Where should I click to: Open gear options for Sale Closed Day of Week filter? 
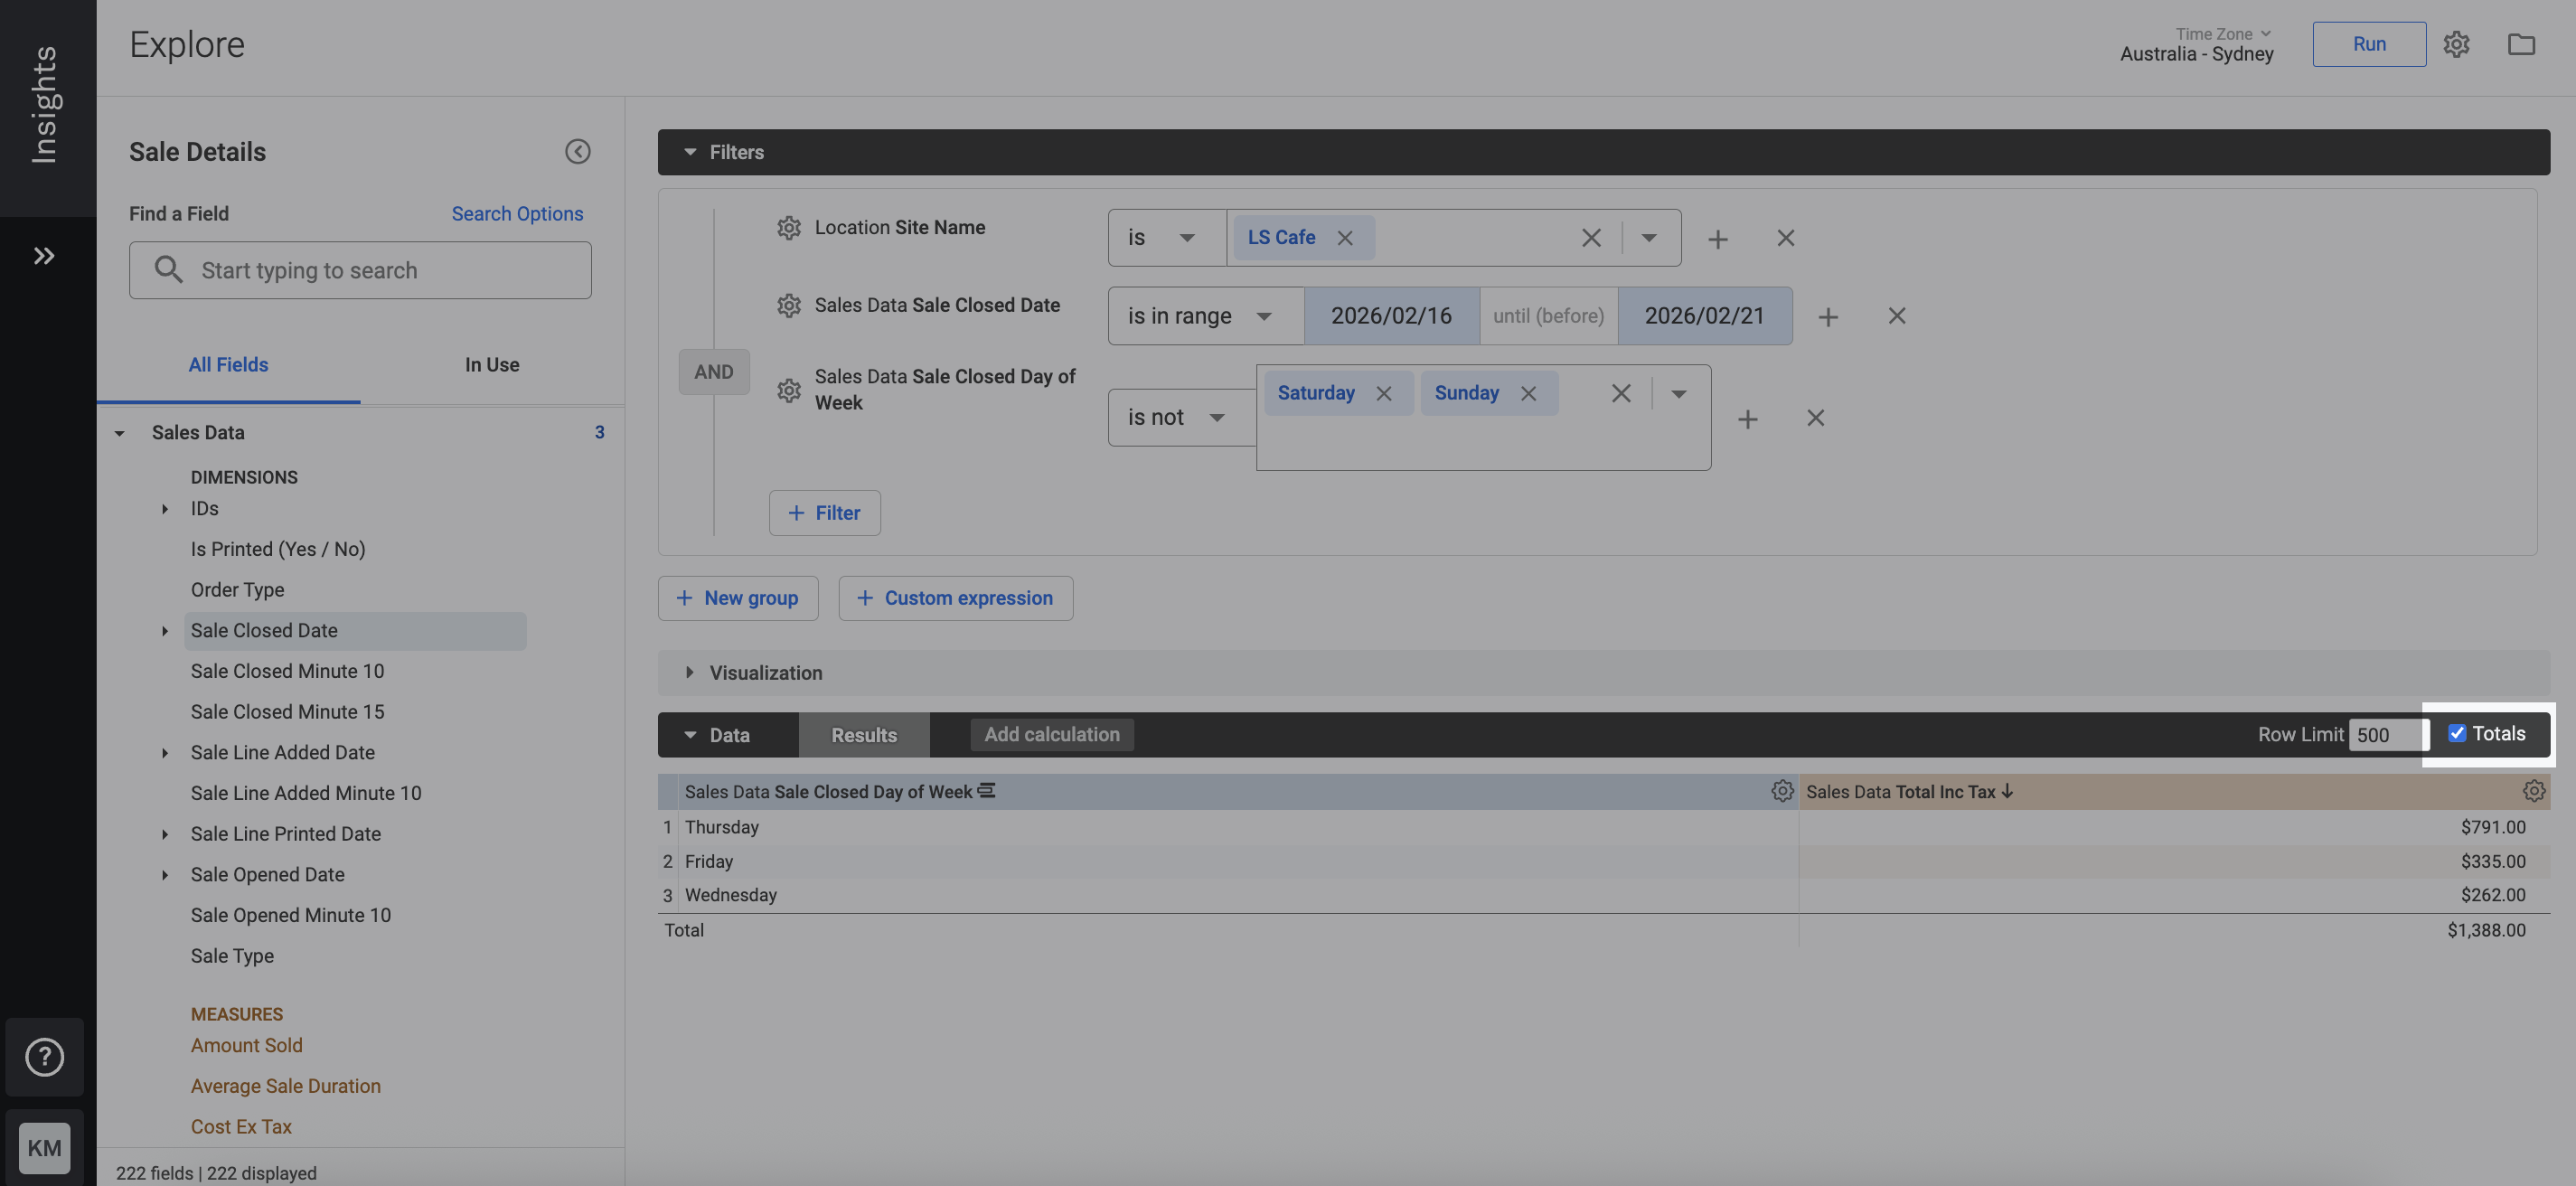tap(789, 390)
